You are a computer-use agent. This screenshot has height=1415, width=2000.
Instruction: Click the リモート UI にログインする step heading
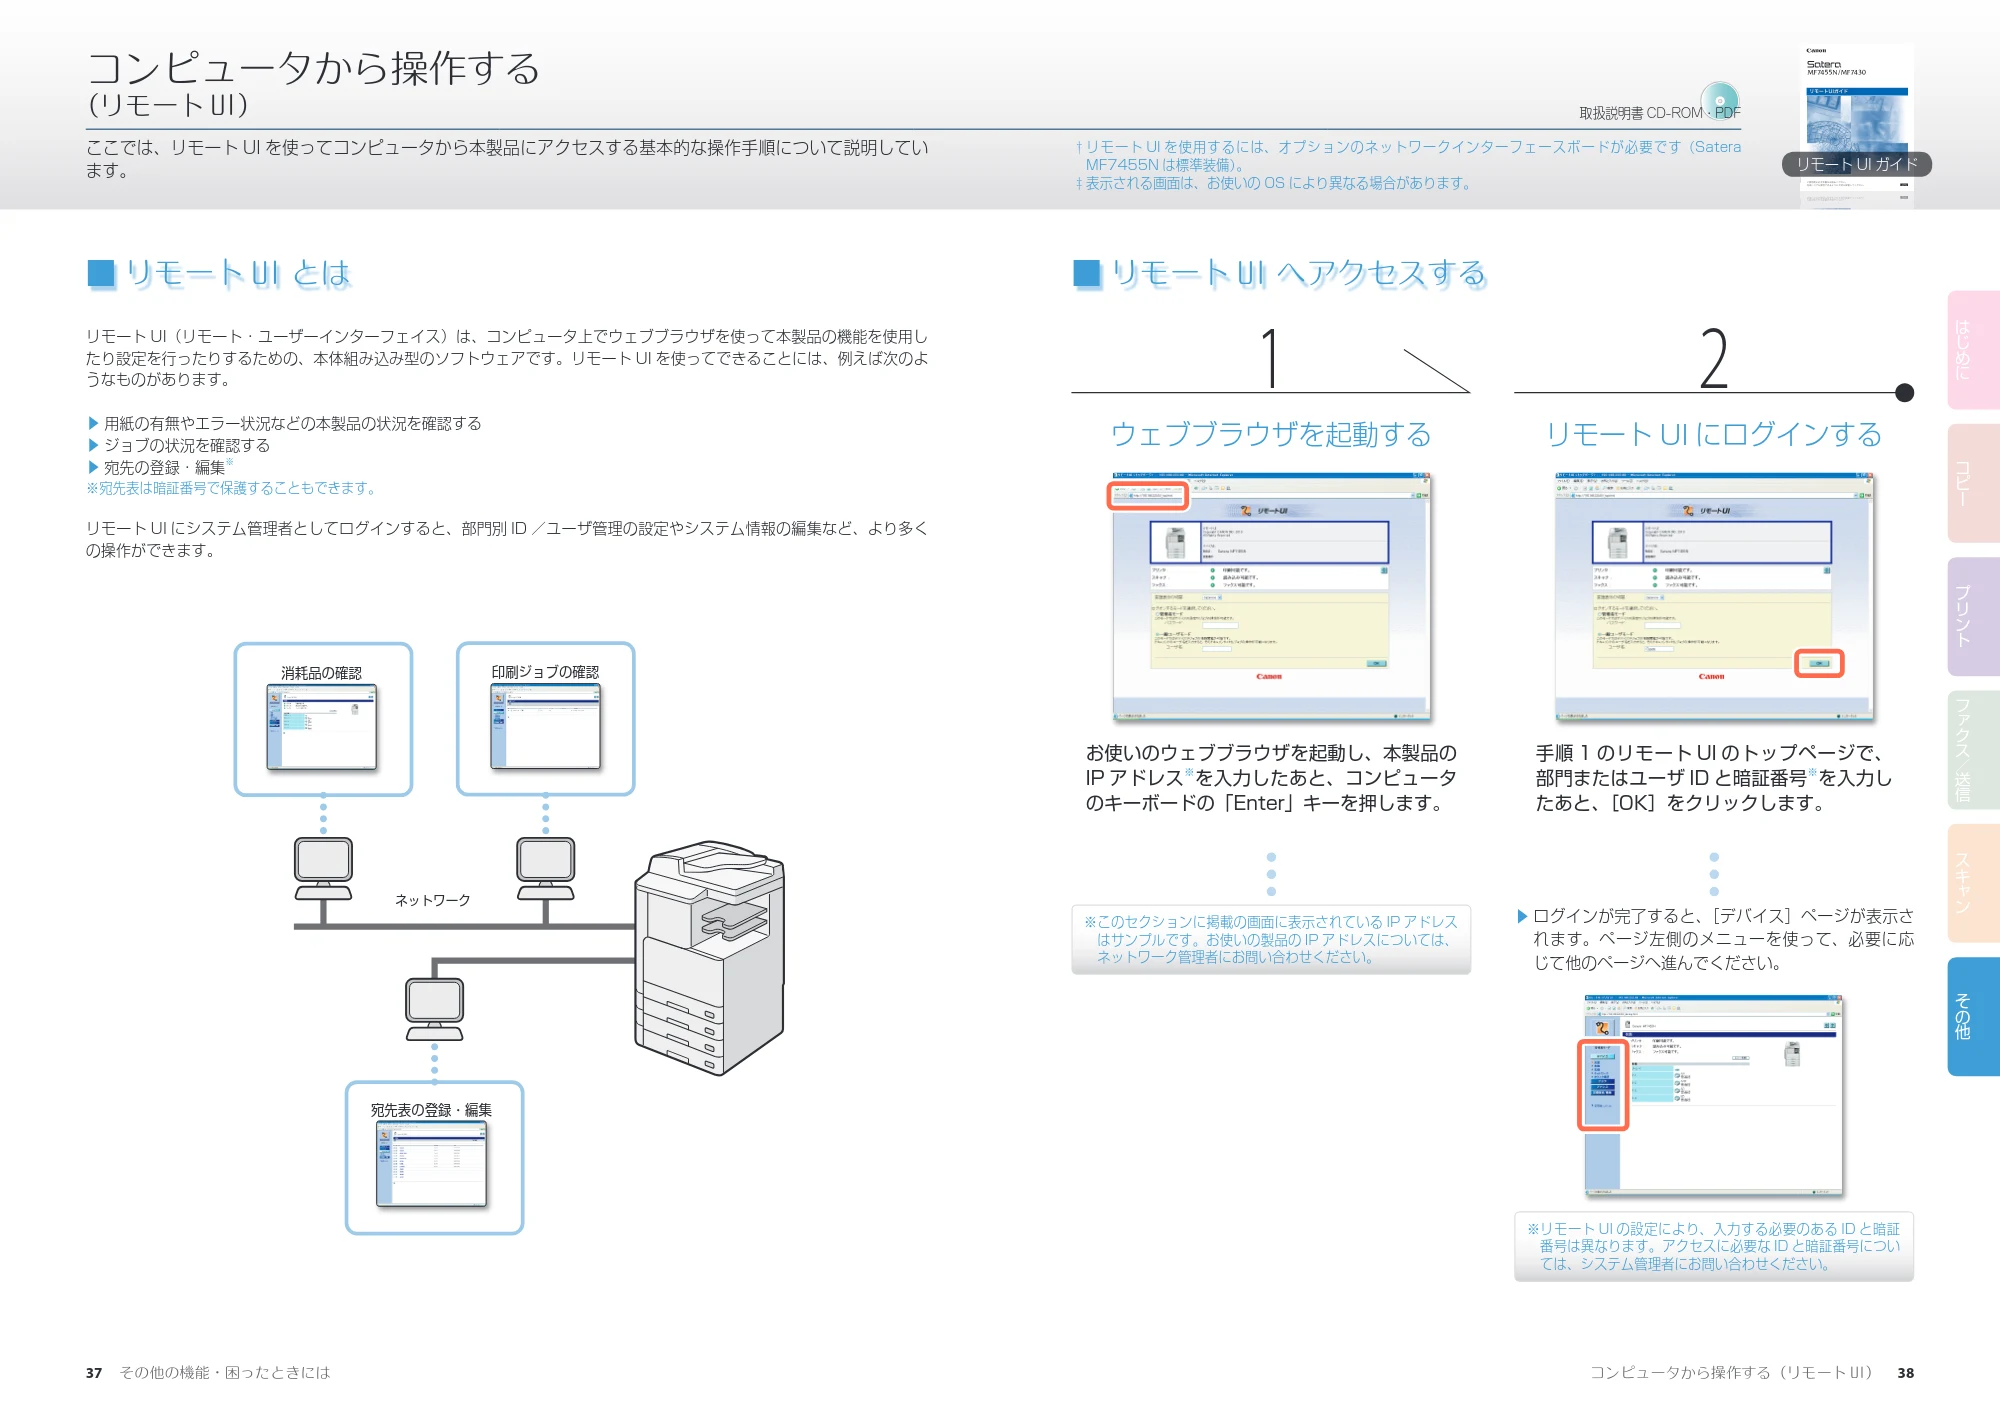point(1713,434)
